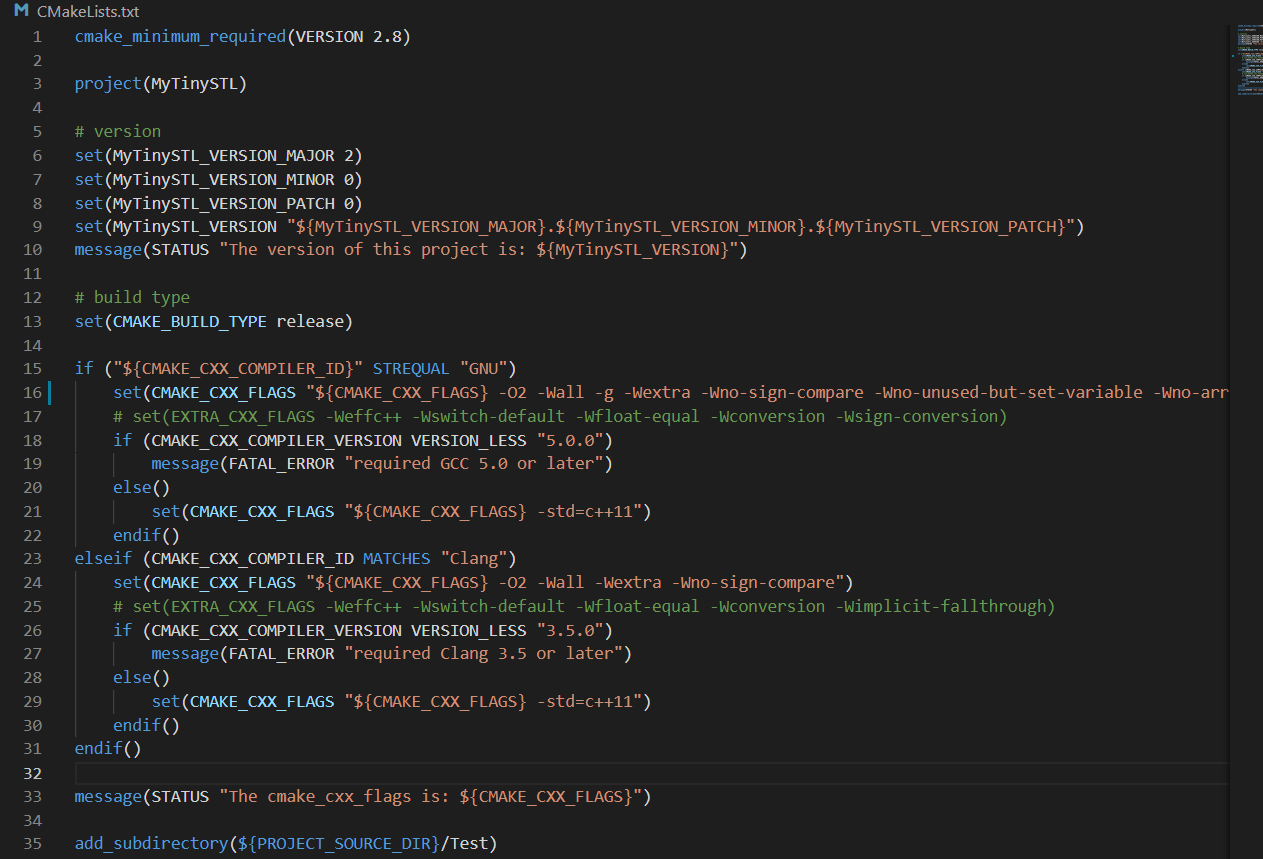
Task: Click the final endif() on line 31
Action: coord(108,749)
